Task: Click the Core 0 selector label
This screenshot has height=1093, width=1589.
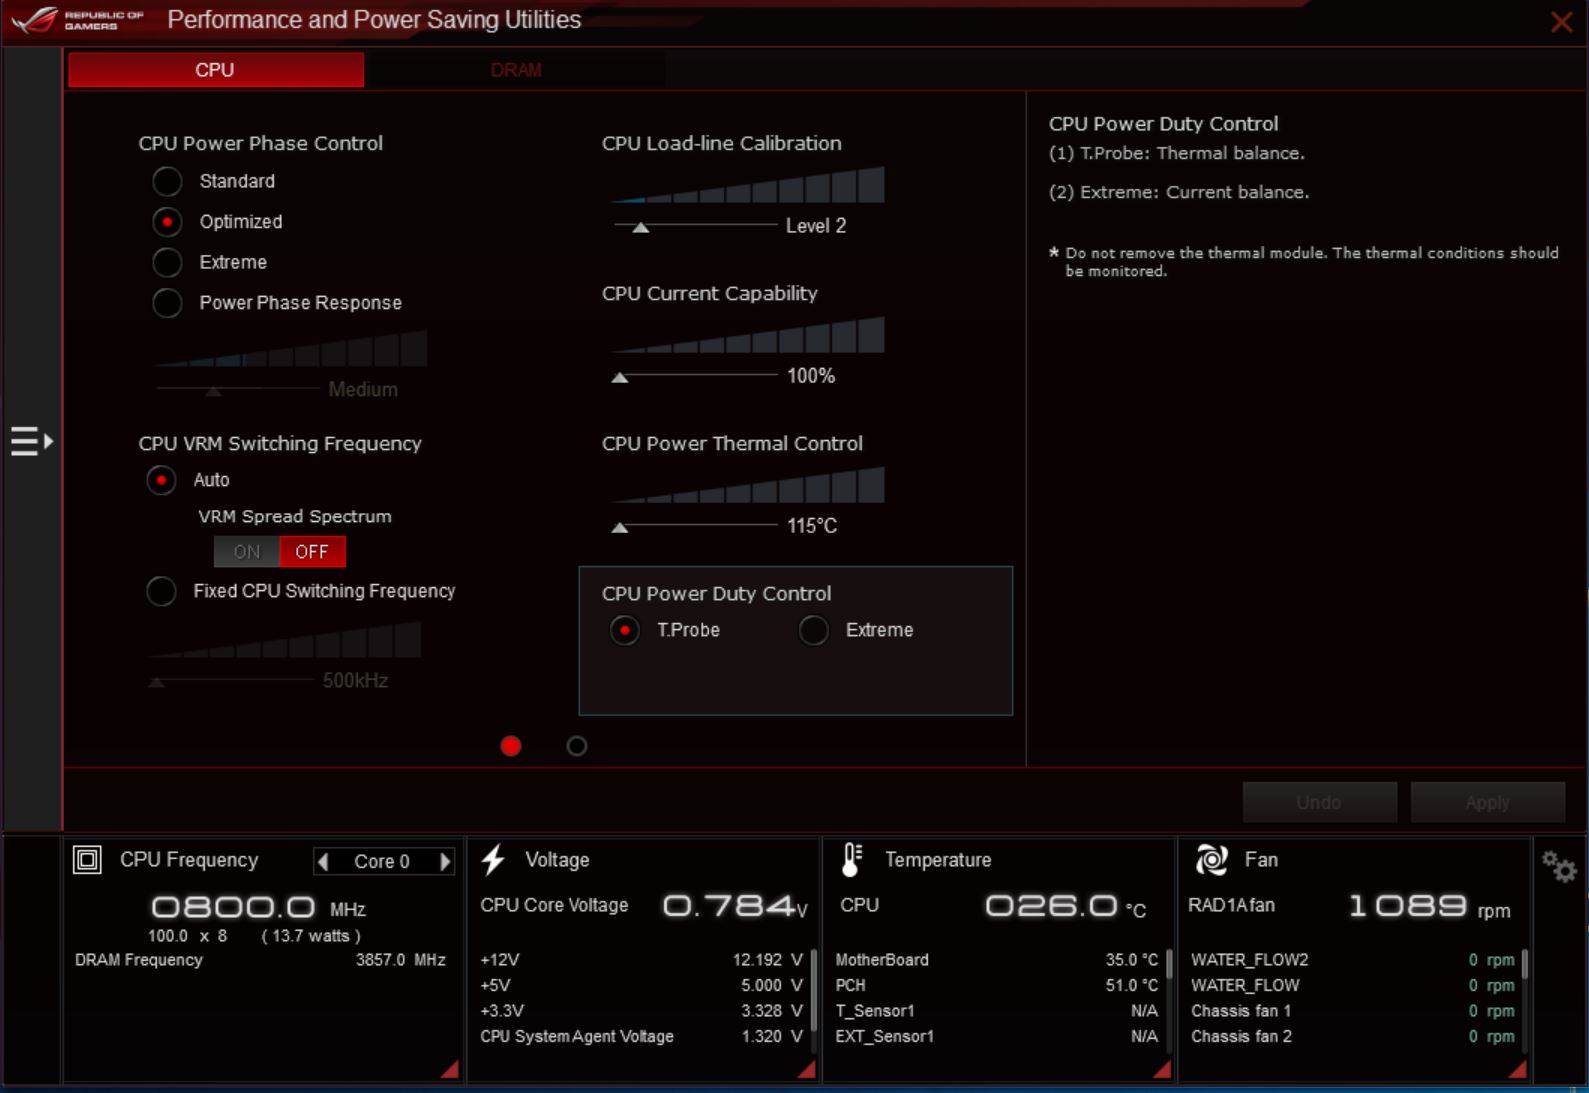Action: (382, 861)
